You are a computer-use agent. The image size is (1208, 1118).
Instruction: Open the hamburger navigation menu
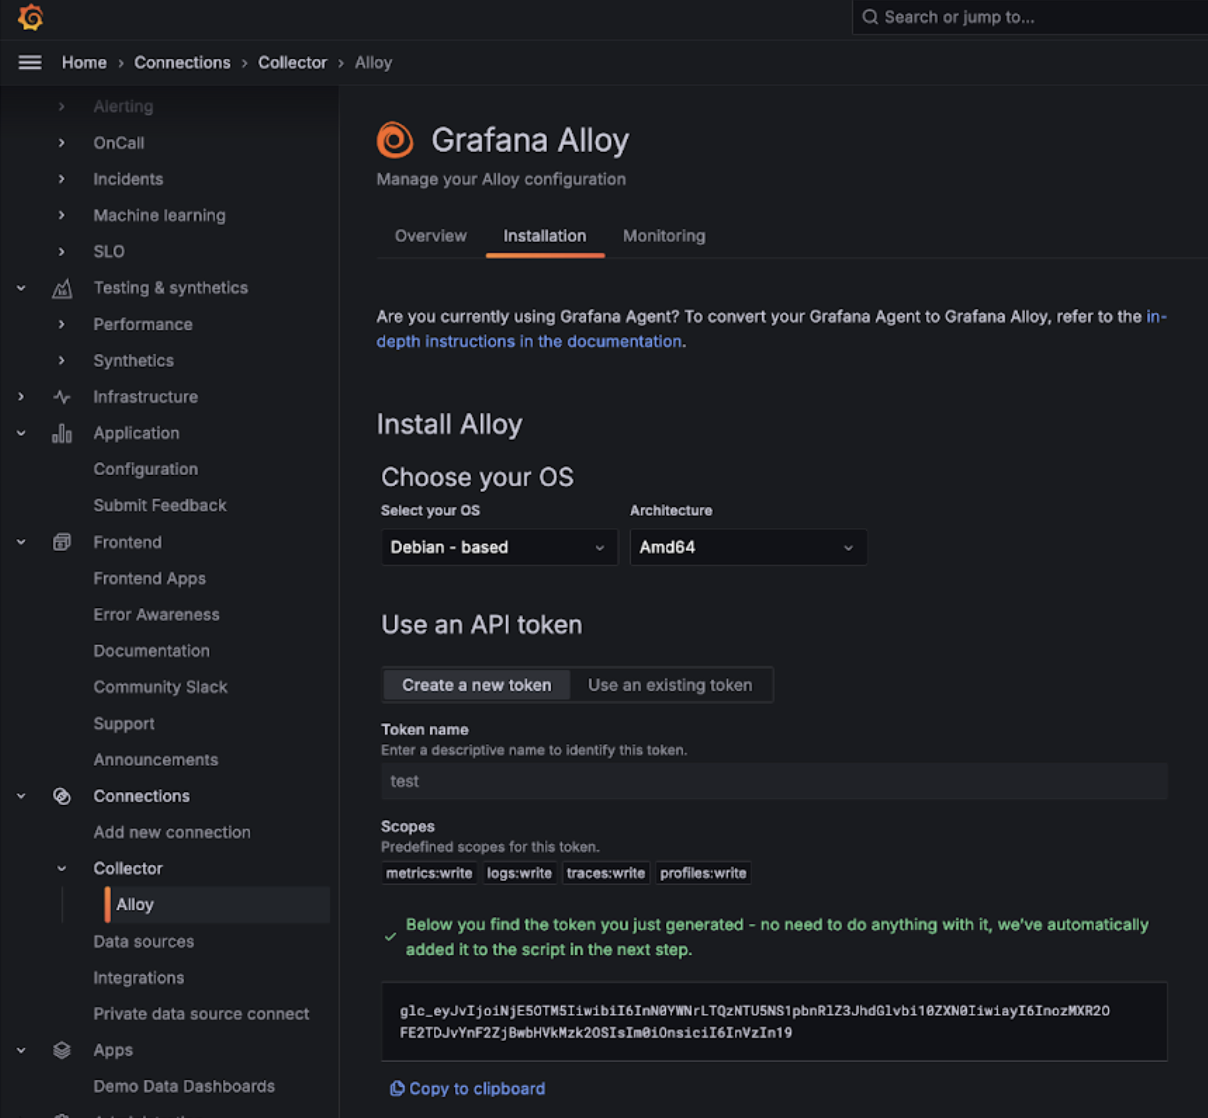click(x=30, y=62)
